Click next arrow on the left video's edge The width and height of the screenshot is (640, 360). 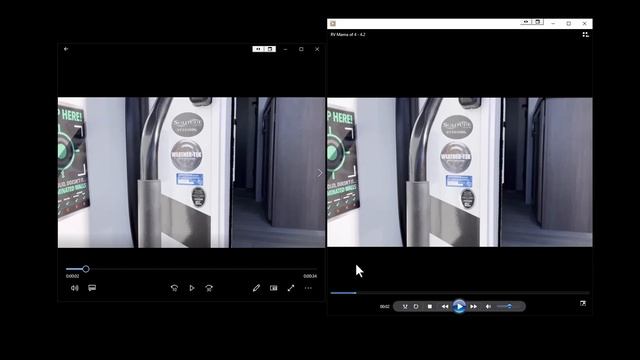coord(320,173)
